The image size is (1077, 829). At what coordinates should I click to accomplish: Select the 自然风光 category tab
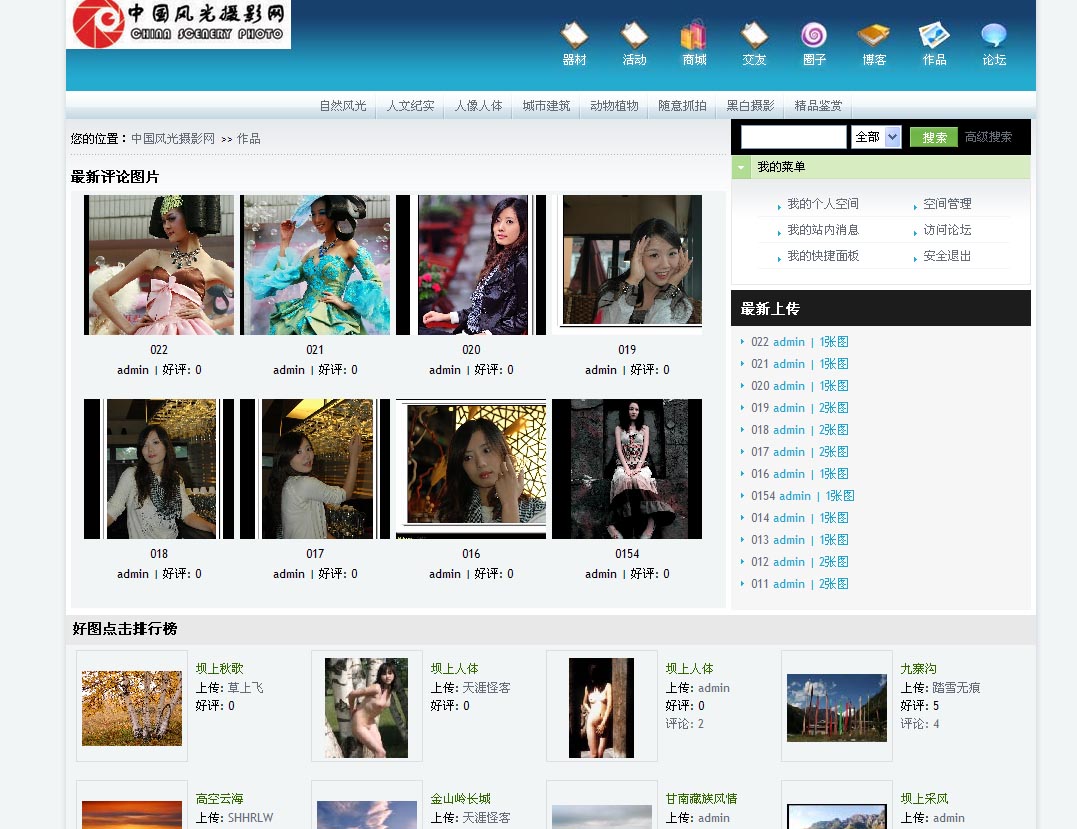pyautogui.click(x=343, y=106)
